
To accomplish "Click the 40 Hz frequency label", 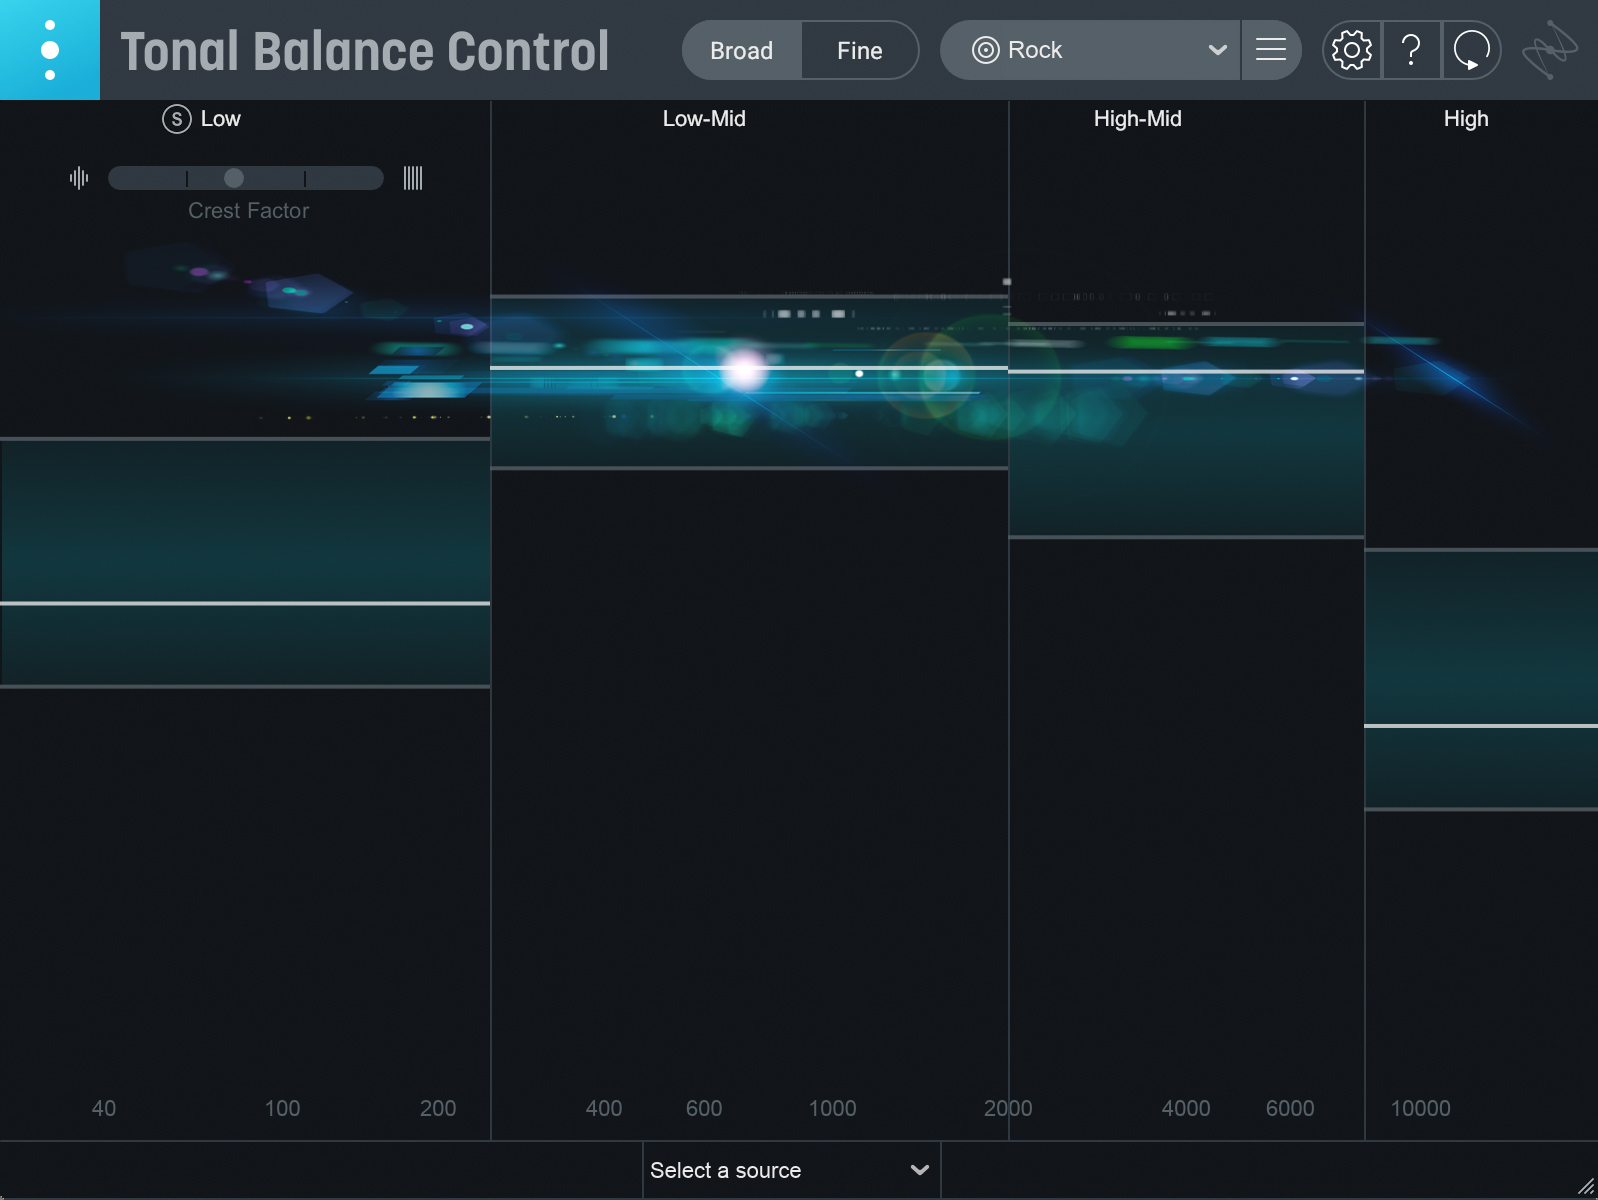I will [x=104, y=1108].
